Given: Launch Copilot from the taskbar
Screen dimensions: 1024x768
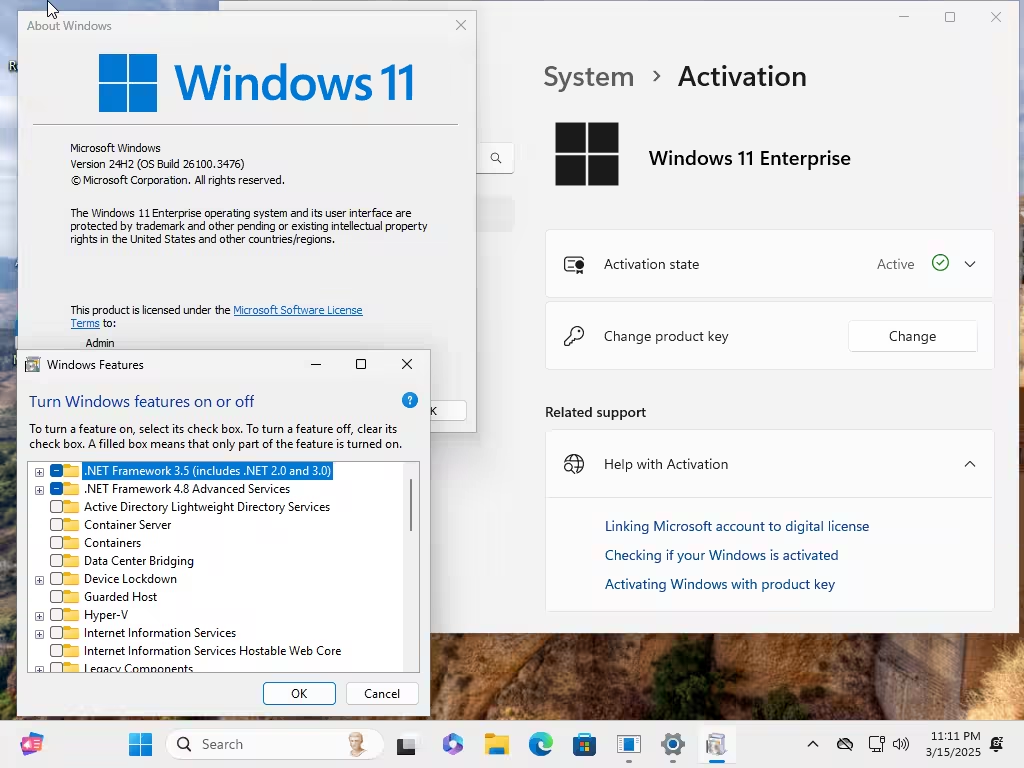Looking at the screenshot, I should (453, 744).
